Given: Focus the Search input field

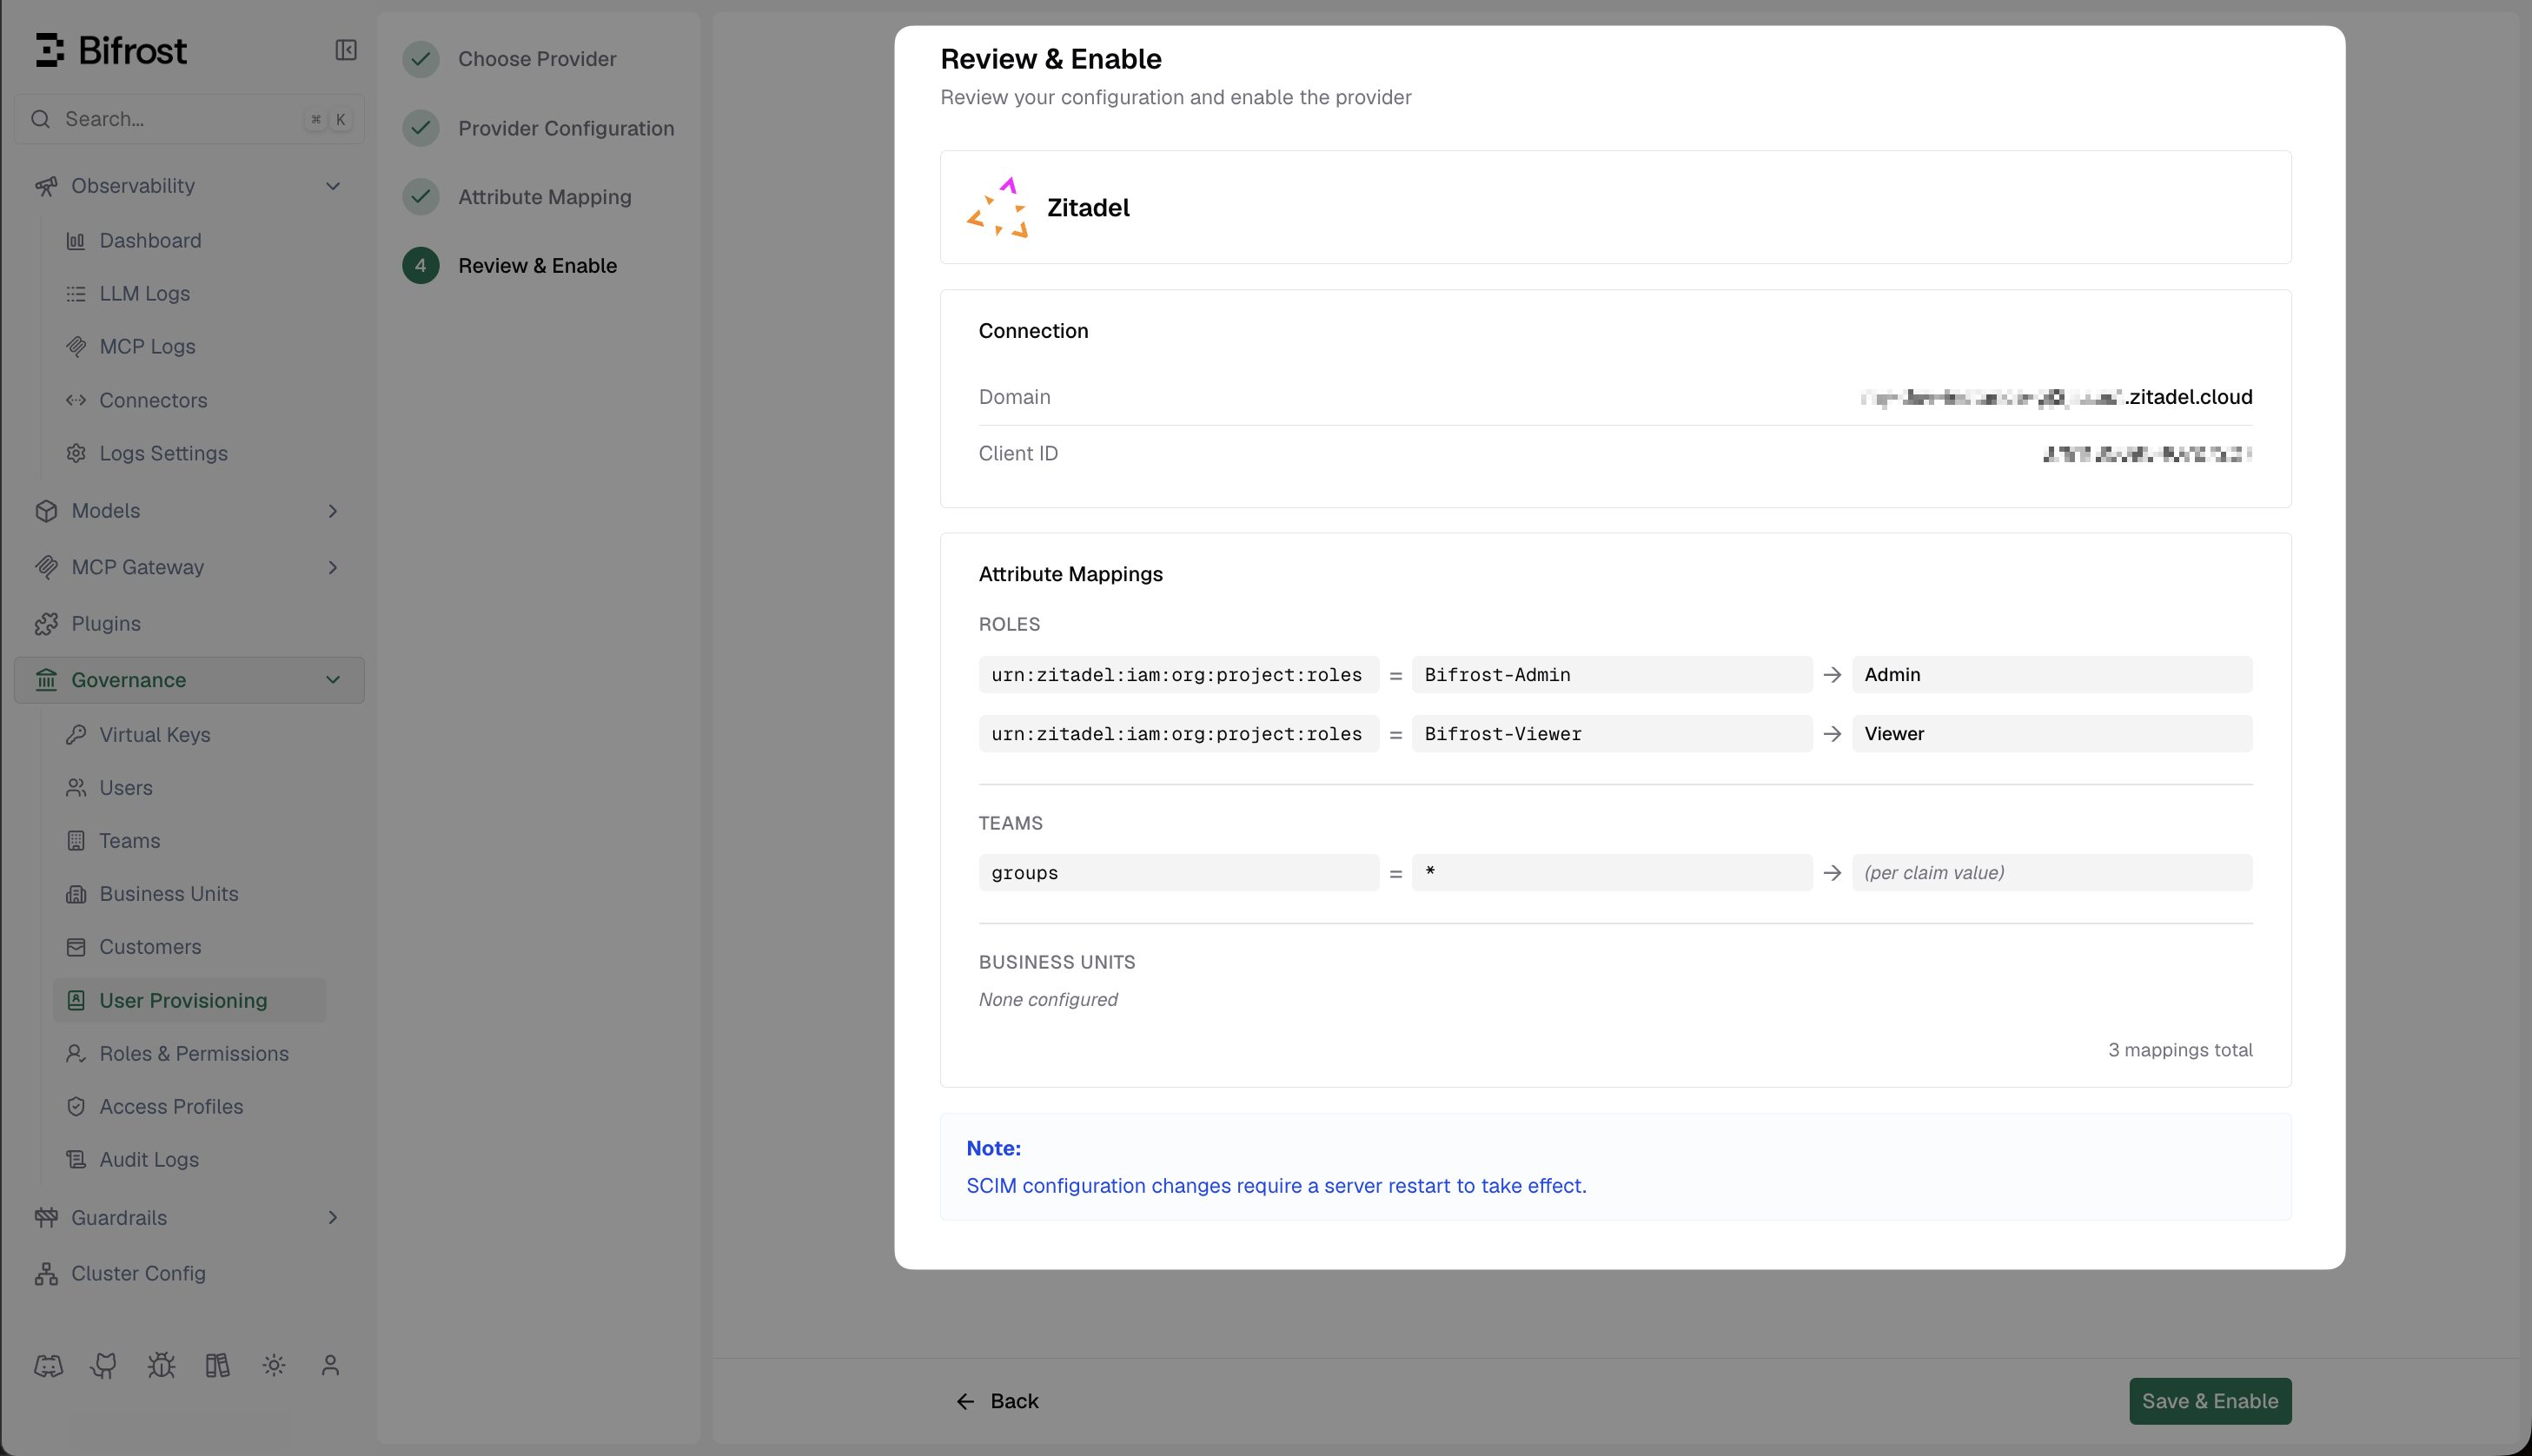Looking at the screenshot, I should pyautogui.click(x=189, y=119).
